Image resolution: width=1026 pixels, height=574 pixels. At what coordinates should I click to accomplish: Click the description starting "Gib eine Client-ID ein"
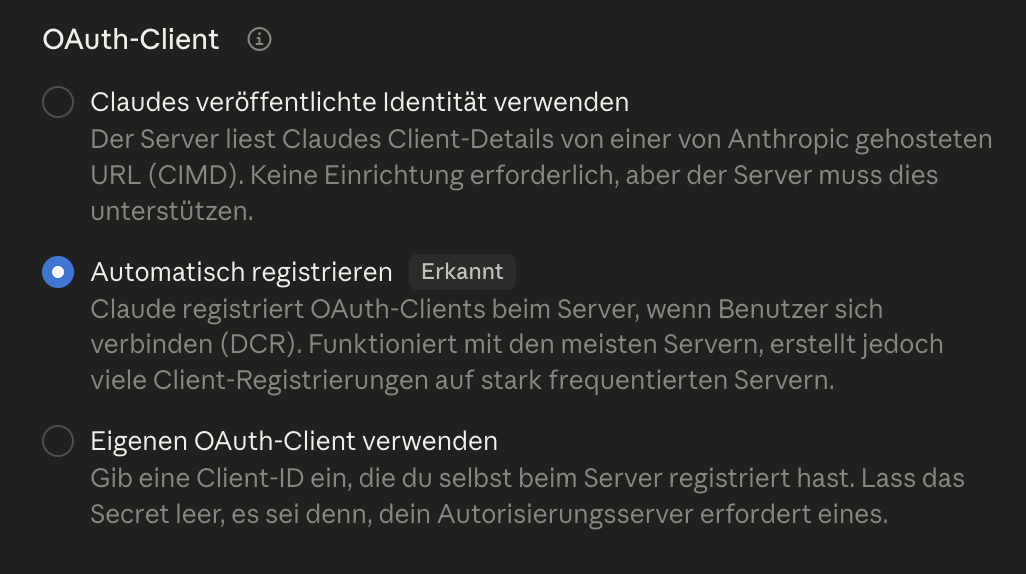(527, 496)
